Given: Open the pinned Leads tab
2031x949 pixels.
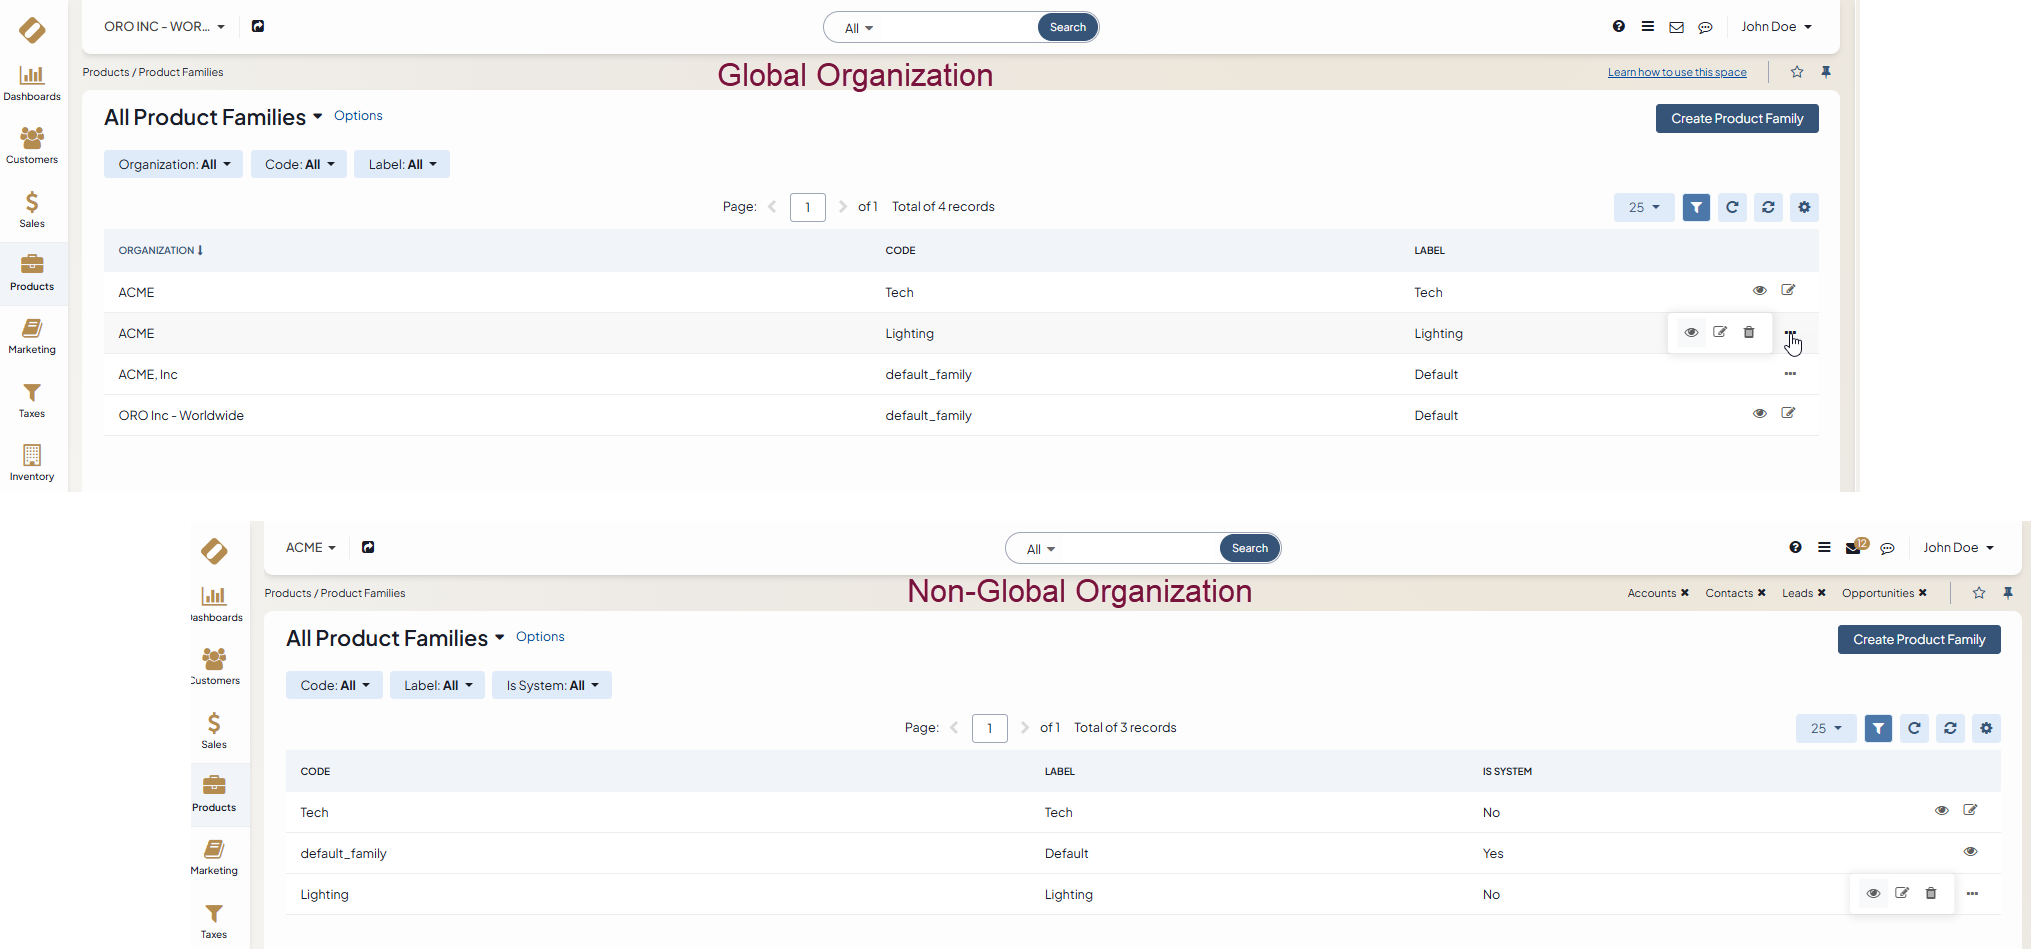Looking at the screenshot, I should click(x=1797, y=593).
